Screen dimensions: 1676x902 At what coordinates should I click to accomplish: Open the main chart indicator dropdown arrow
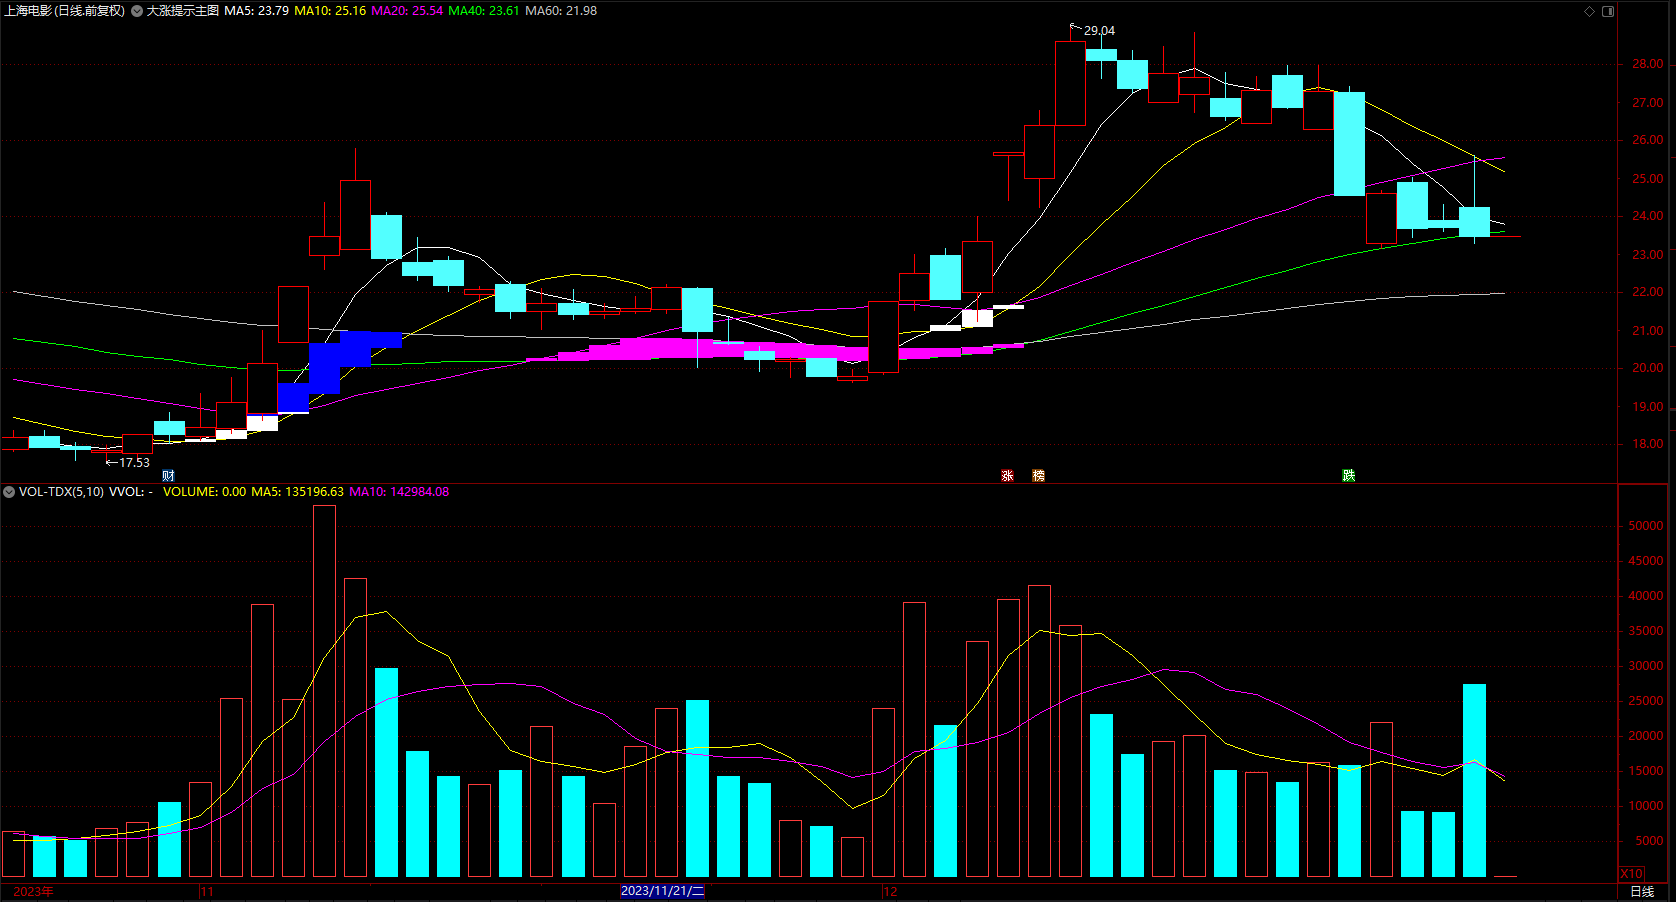tap(137, 11)
